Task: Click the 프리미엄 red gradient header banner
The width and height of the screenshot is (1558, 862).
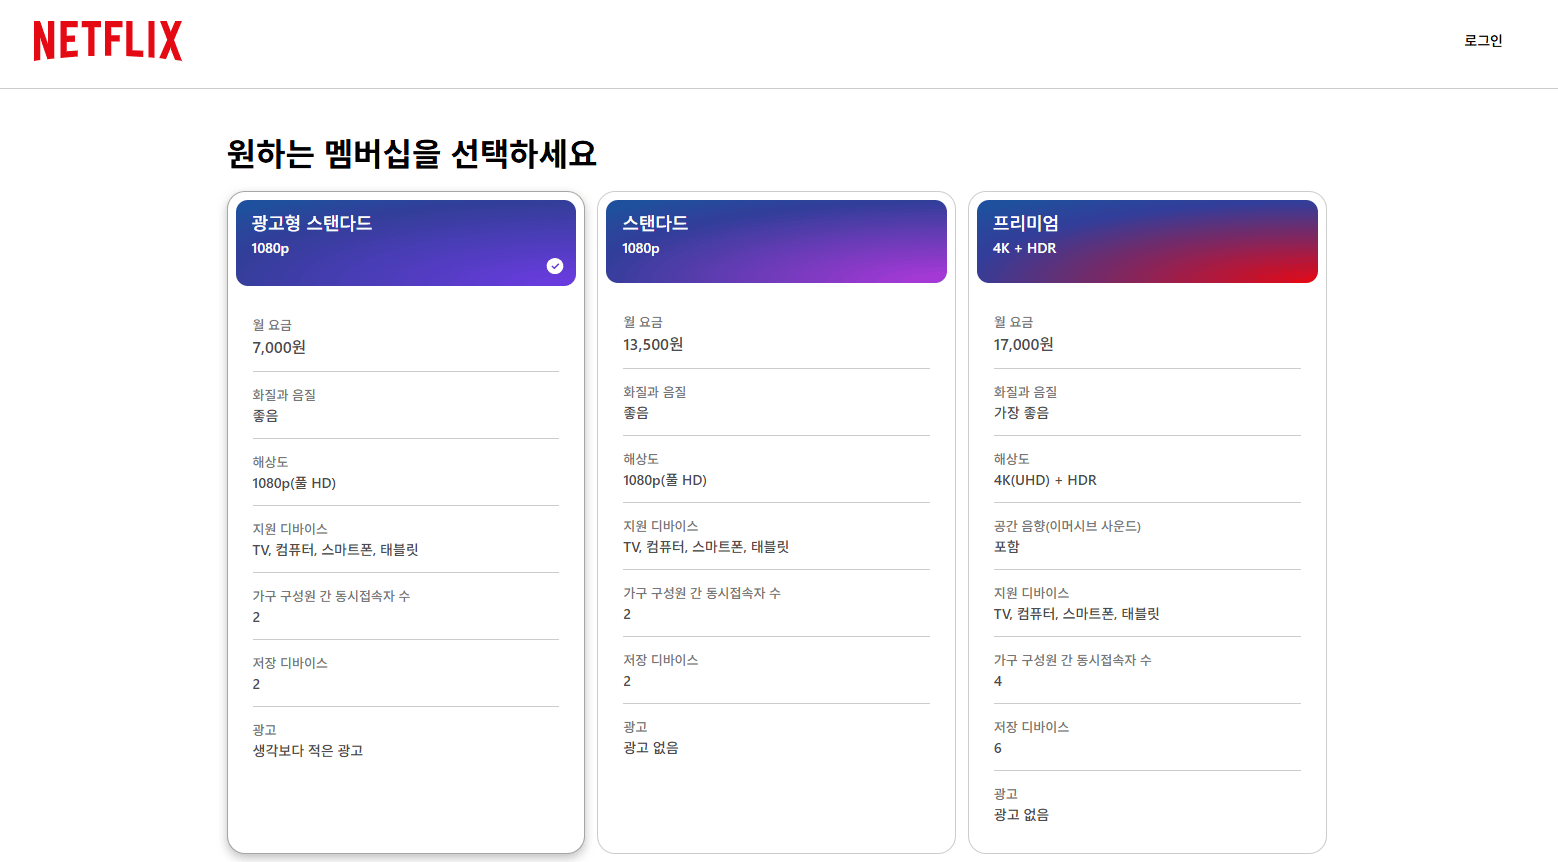Action: [1146, 241]
